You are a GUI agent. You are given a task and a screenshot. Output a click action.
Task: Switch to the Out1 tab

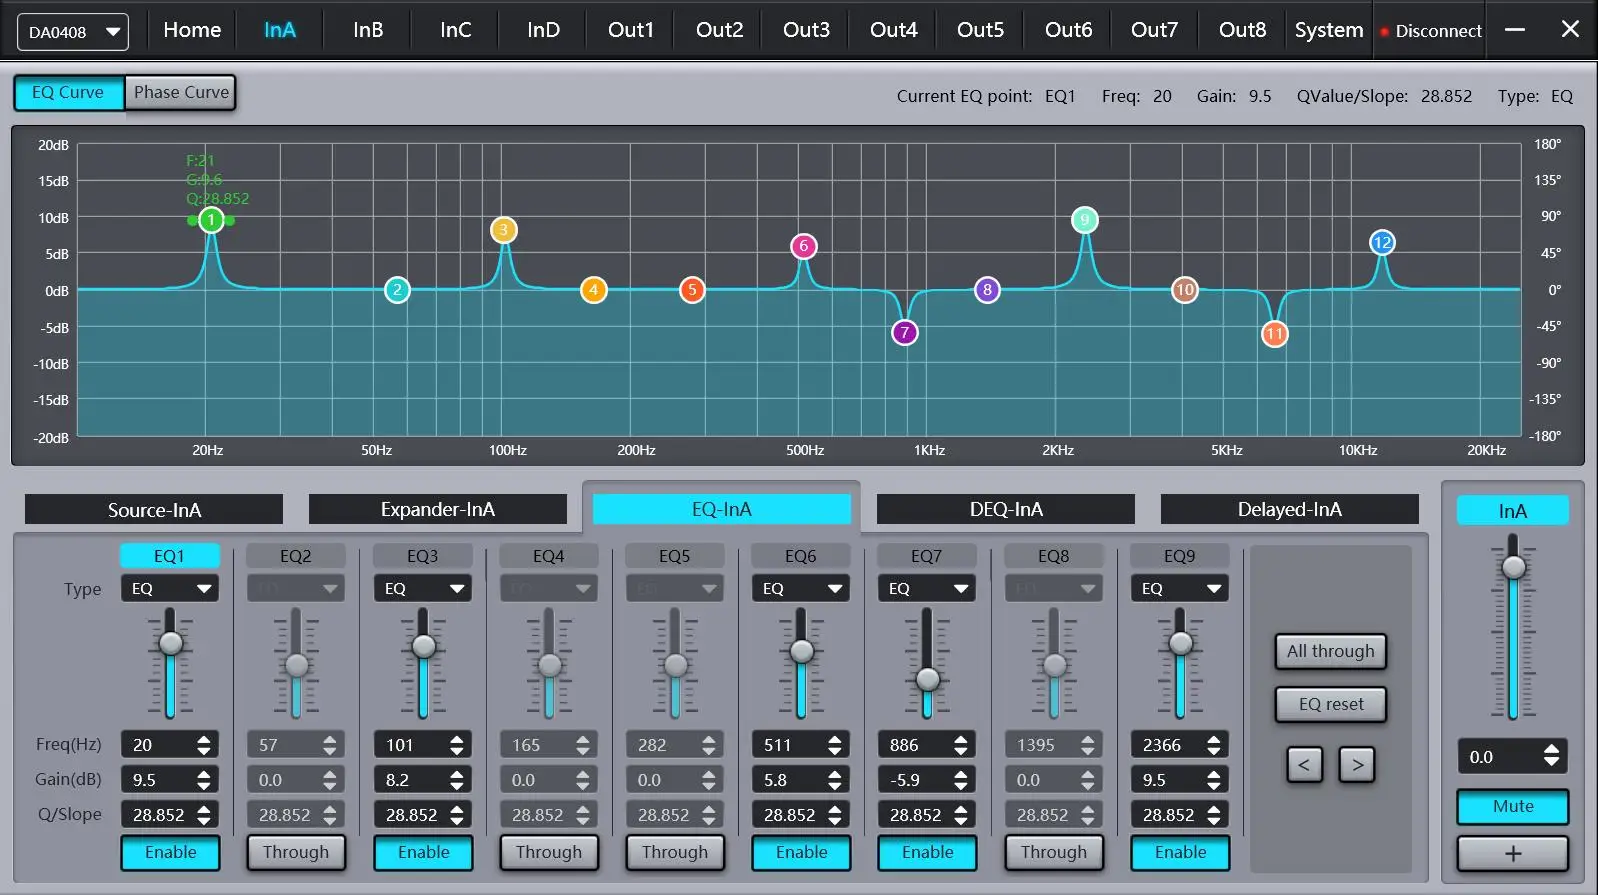(x=630, y=30)
